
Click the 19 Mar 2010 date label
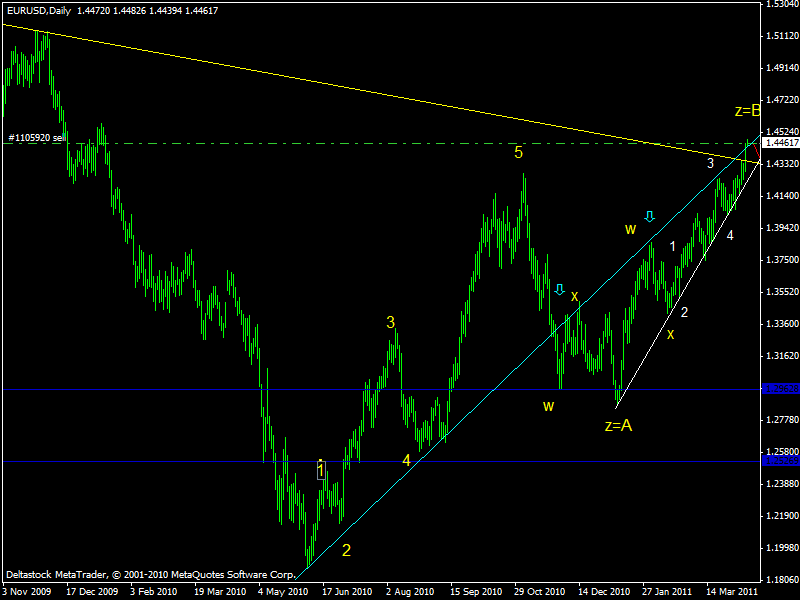[220, 591]
